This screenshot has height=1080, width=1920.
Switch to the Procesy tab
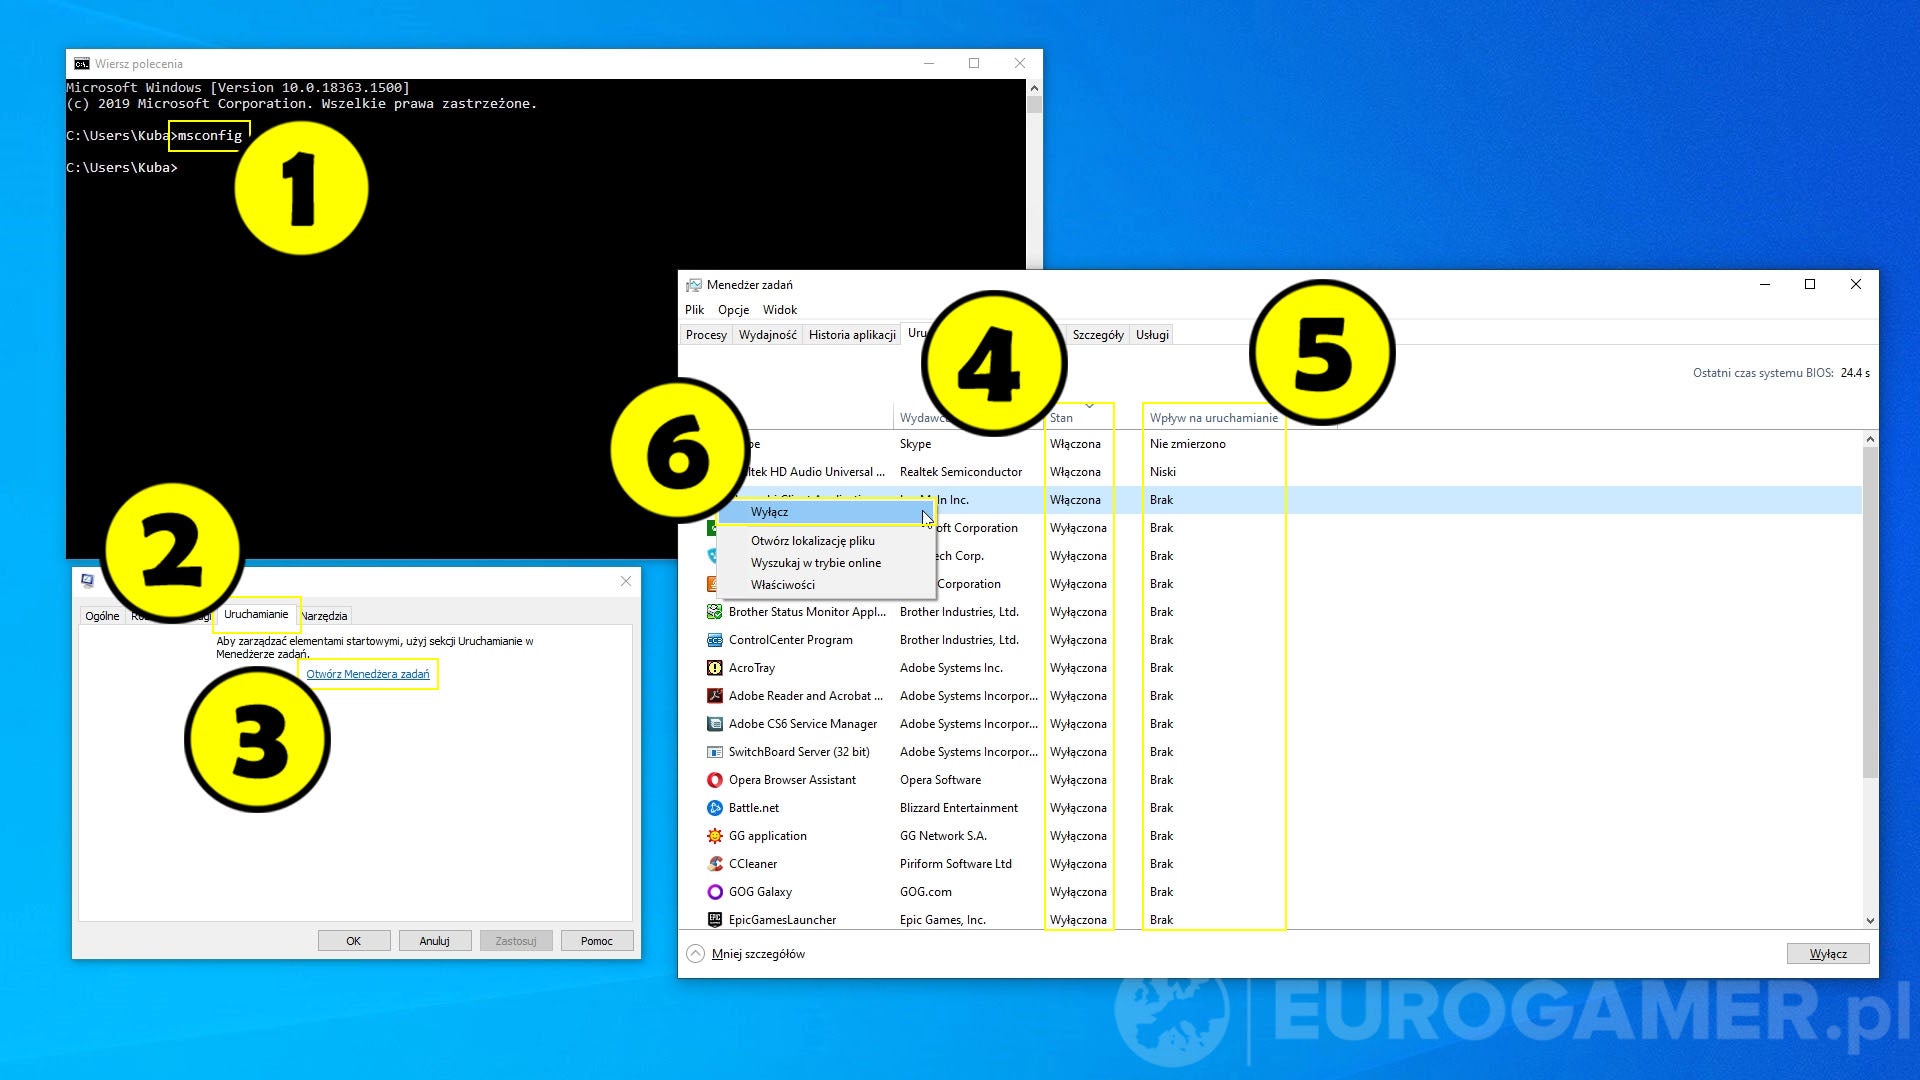tap(706, 335)
